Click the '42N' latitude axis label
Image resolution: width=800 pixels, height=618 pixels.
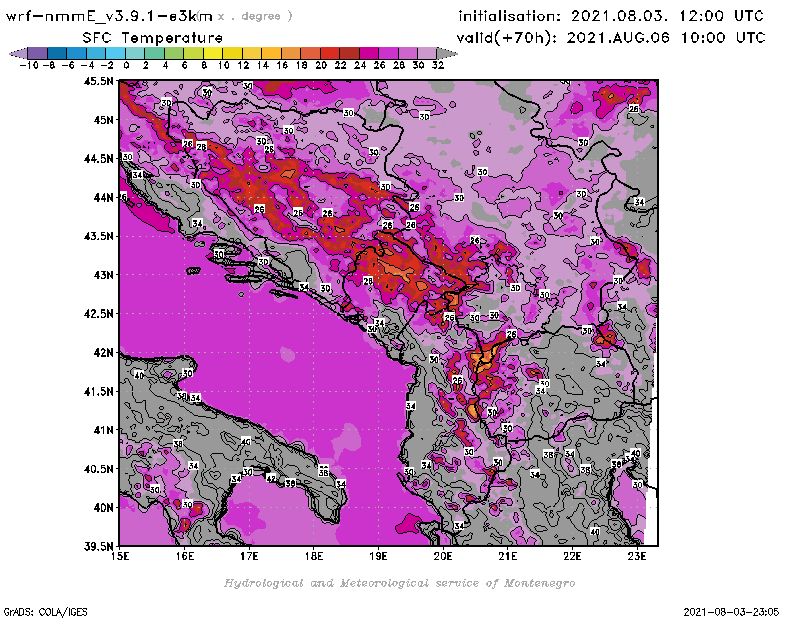[103, 353]
